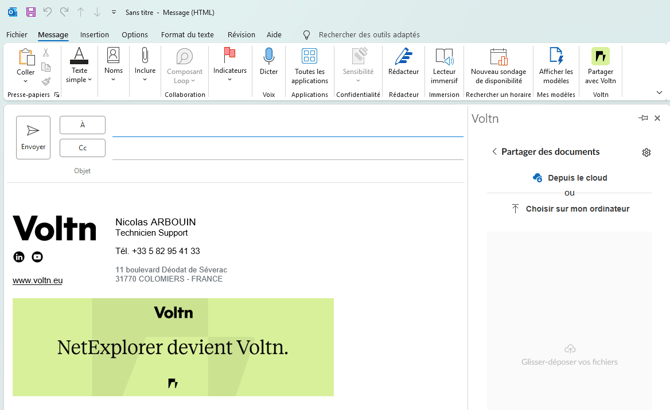The height and width of the screenshot is (410, 670).
Task: Open the Quick Access Toolbar customize dropdown
Action: tap(114, 12)
